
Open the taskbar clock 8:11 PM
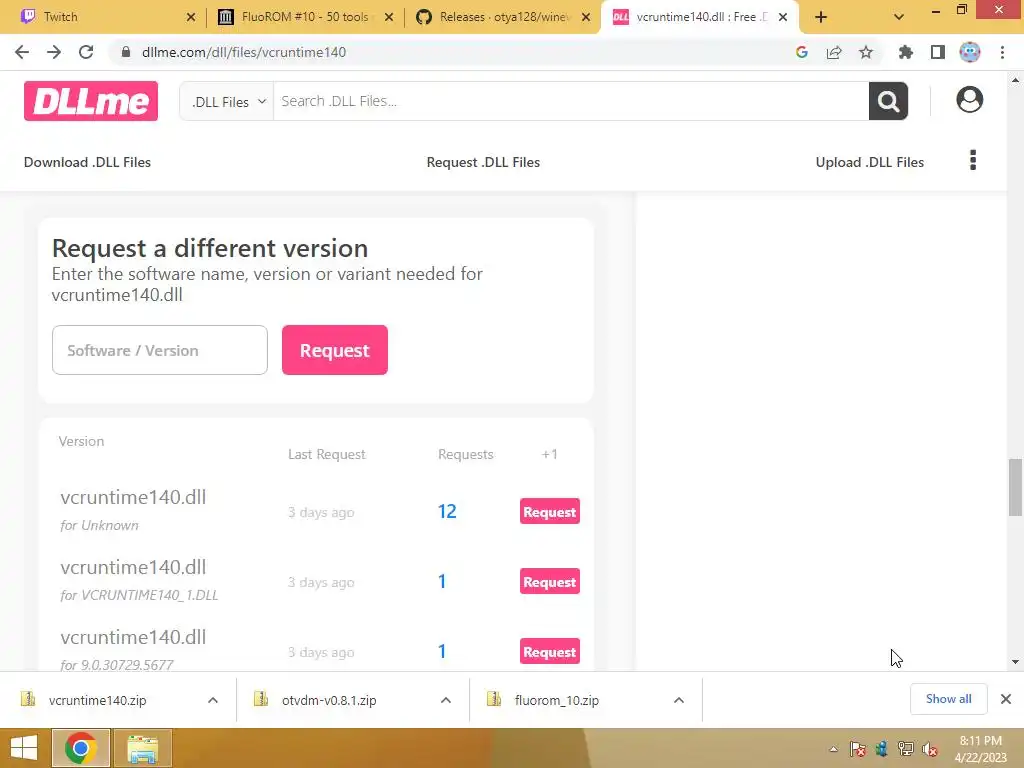(x=980, y=749)
